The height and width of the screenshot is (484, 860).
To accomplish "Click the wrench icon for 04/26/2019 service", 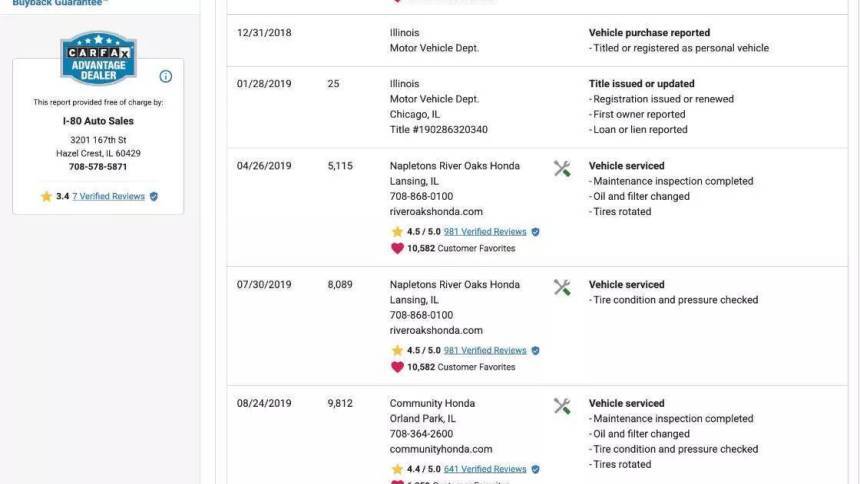I will (x=562, y=168).
